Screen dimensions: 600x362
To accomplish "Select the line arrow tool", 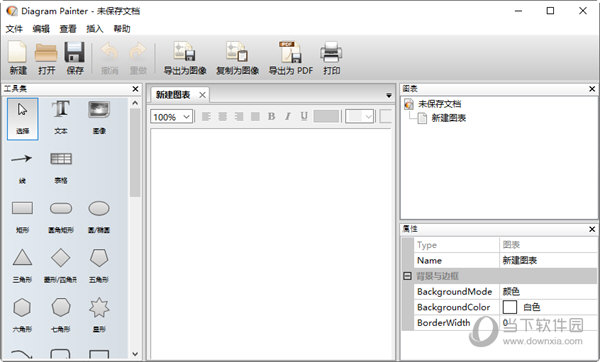I will click(21, 159).
